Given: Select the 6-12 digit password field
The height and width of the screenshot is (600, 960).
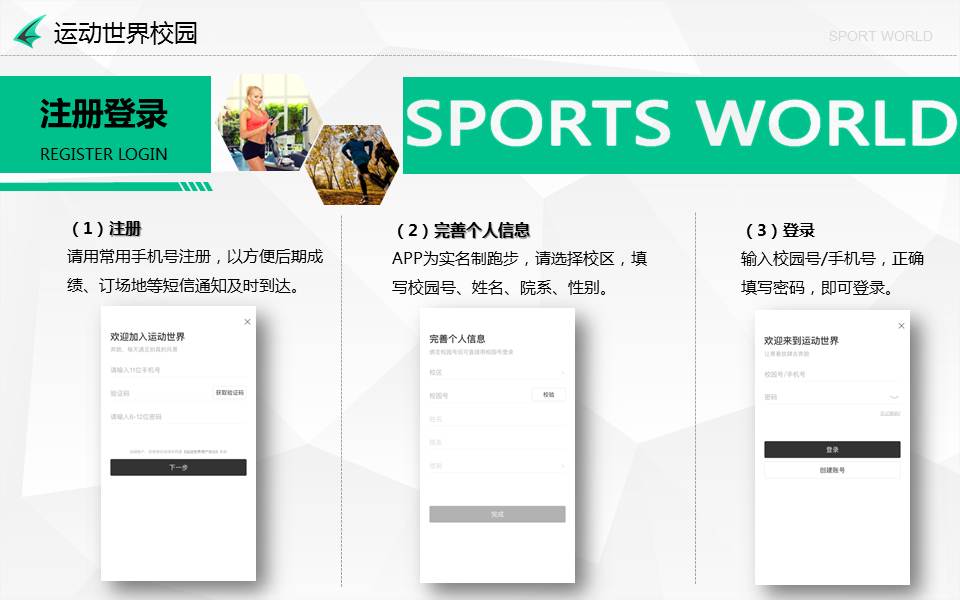Looking at the screenshot, I should 170,416.
